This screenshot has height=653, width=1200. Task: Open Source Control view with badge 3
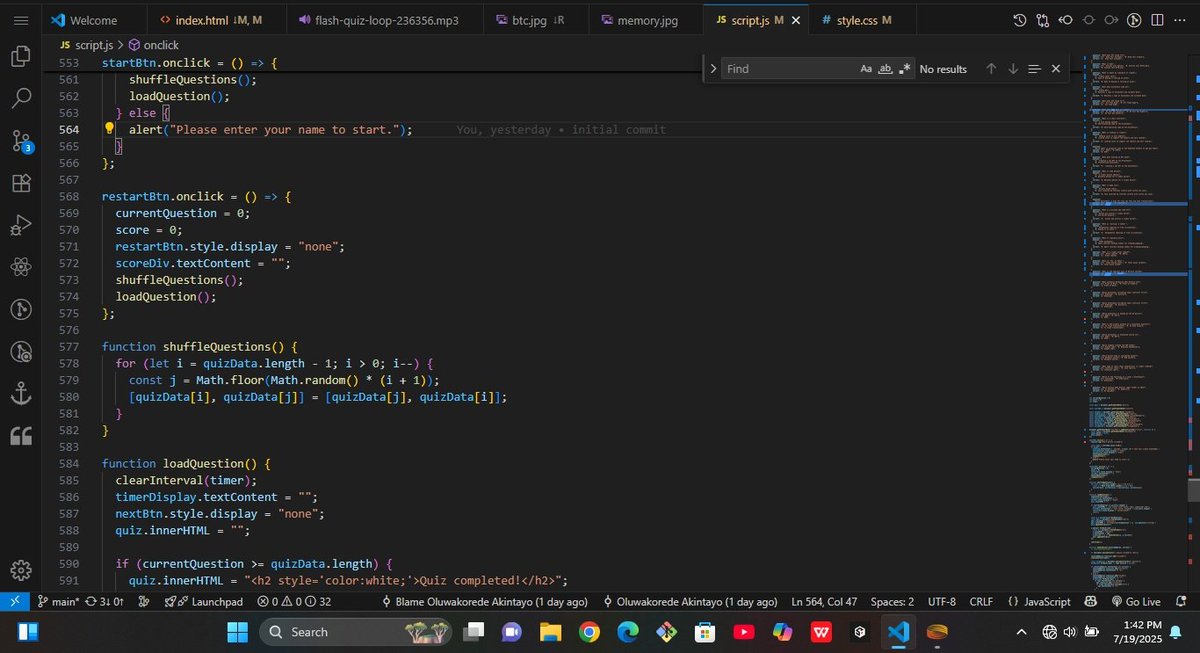point(21,140)
